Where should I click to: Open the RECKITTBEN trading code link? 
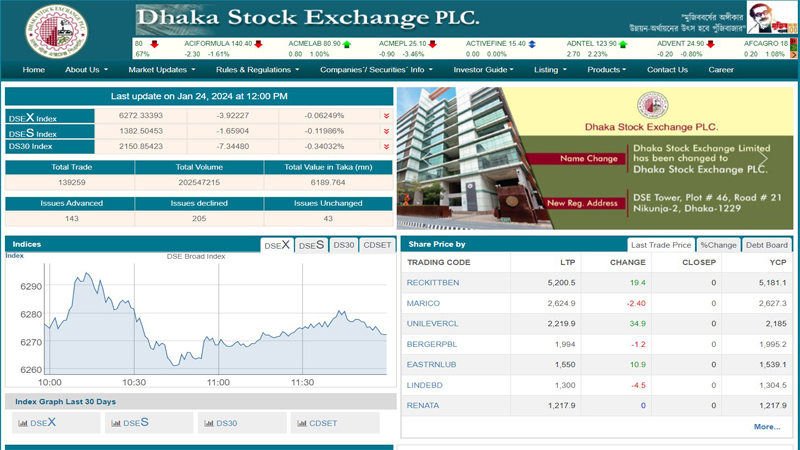click(x=433, y=283)
